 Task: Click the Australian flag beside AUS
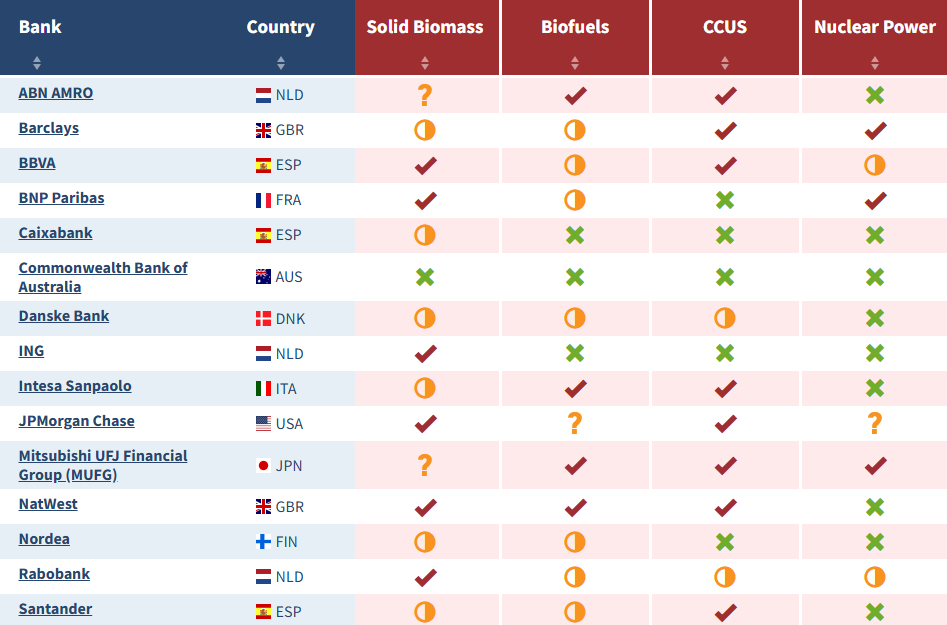(x=263, y=276)
